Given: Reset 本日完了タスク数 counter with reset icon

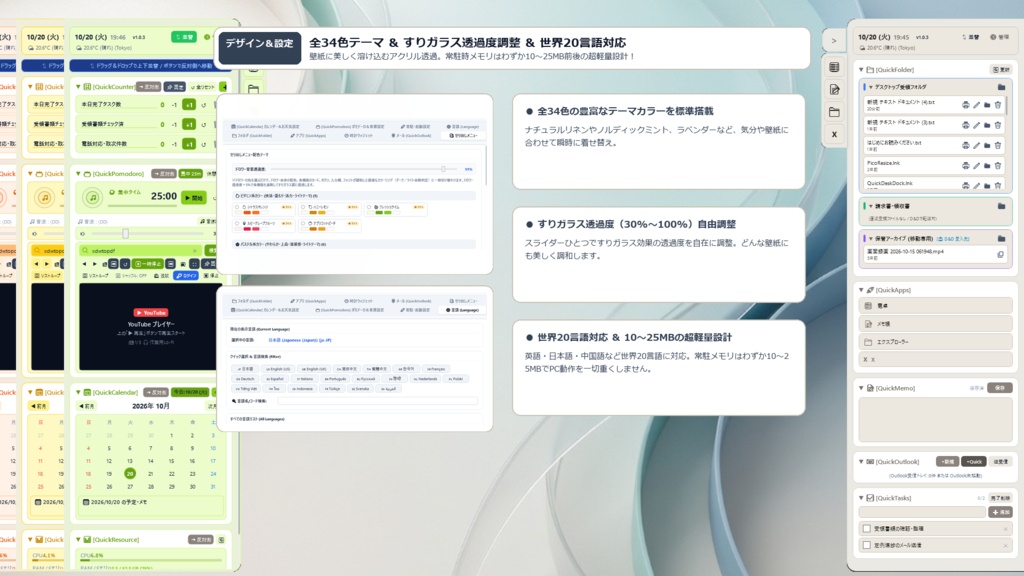Looking at the screenshot, I should (204, 104).
